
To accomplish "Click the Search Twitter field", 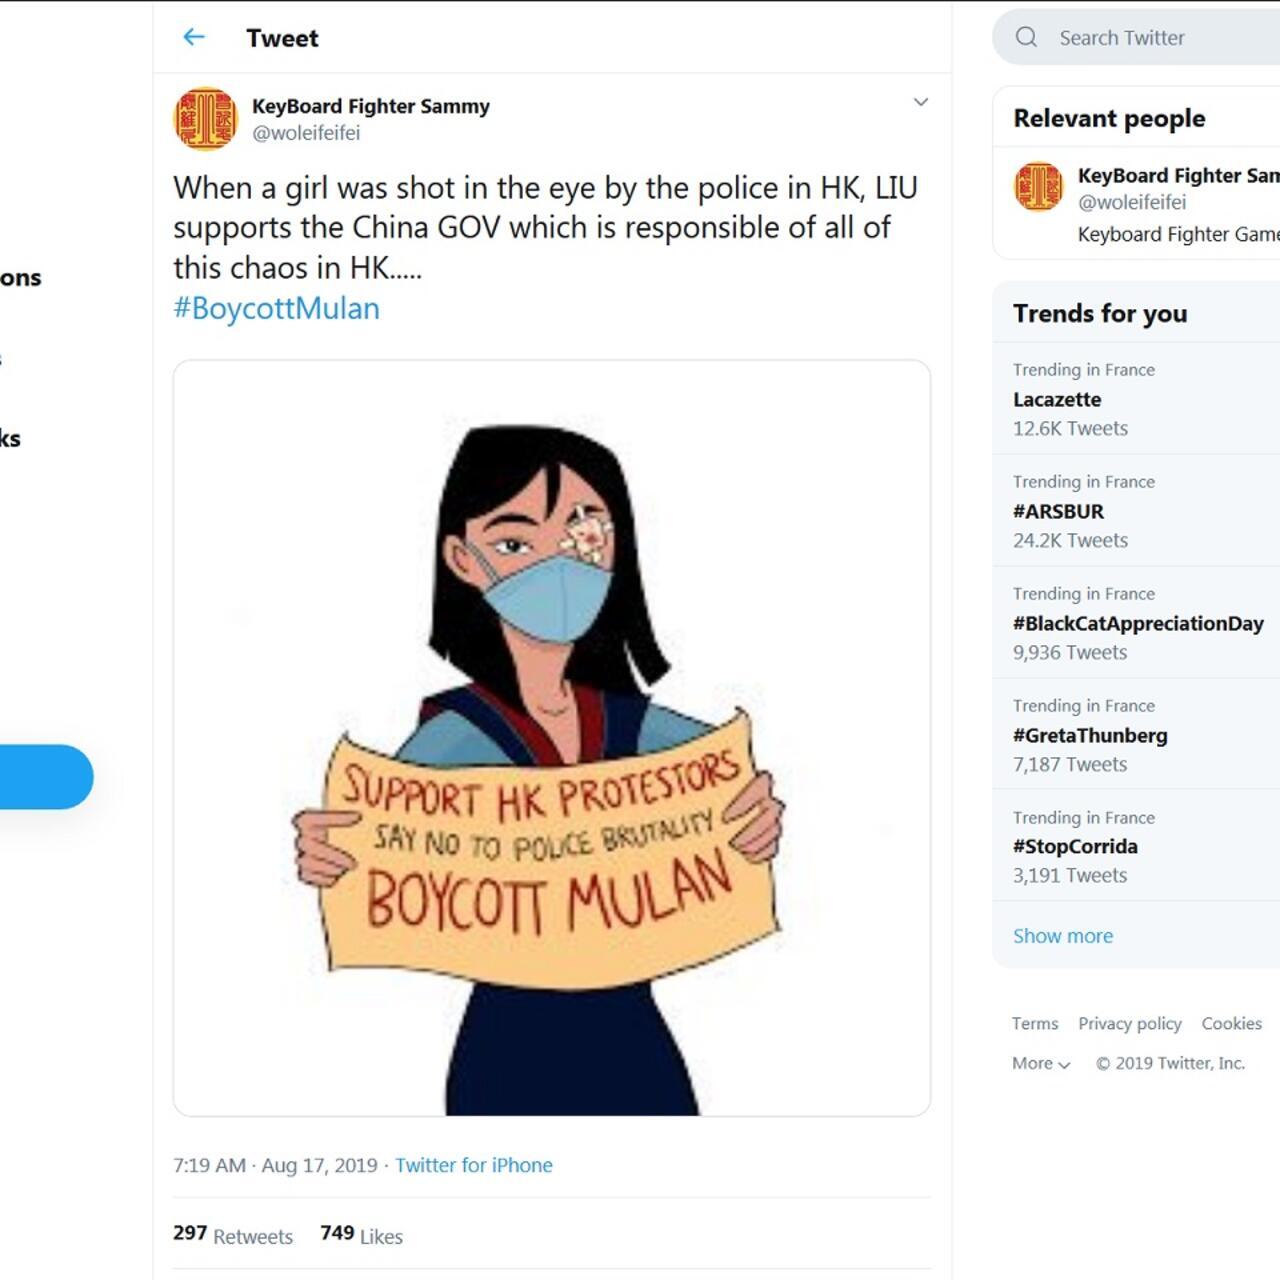I will pyautogui.click(x=1150, y=38).
